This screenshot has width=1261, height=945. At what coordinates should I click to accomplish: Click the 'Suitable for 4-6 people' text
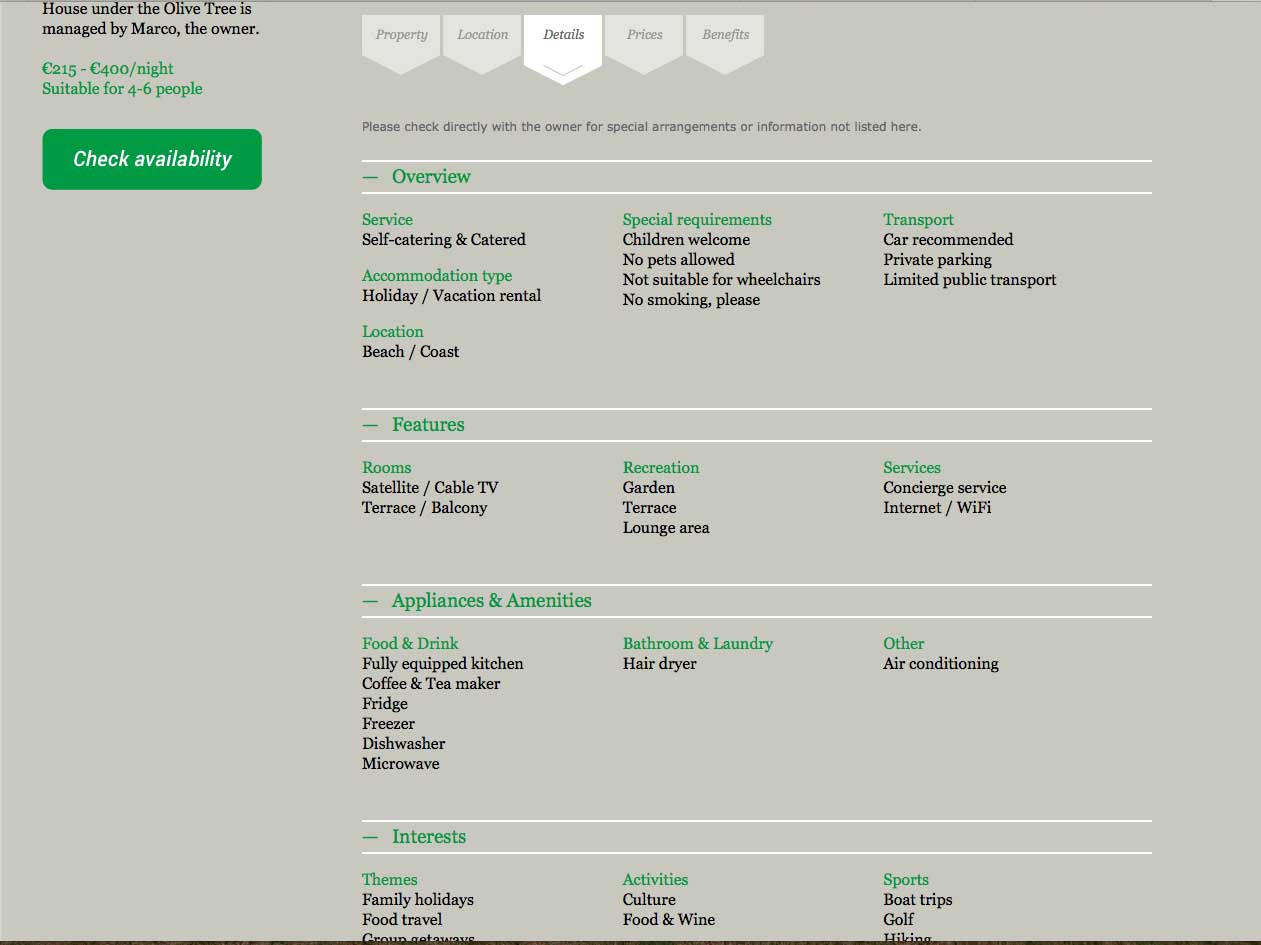click(x=122, y=89)
